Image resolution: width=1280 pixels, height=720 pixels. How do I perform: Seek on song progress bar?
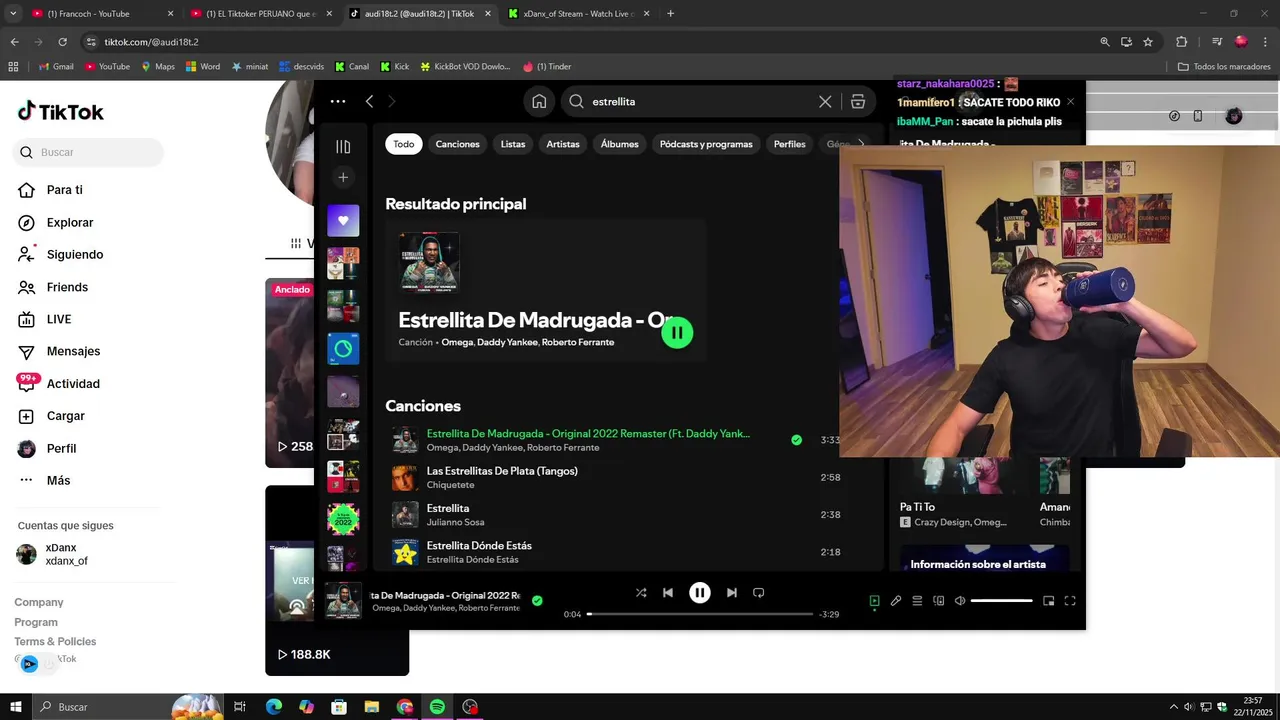coord(700,614)
